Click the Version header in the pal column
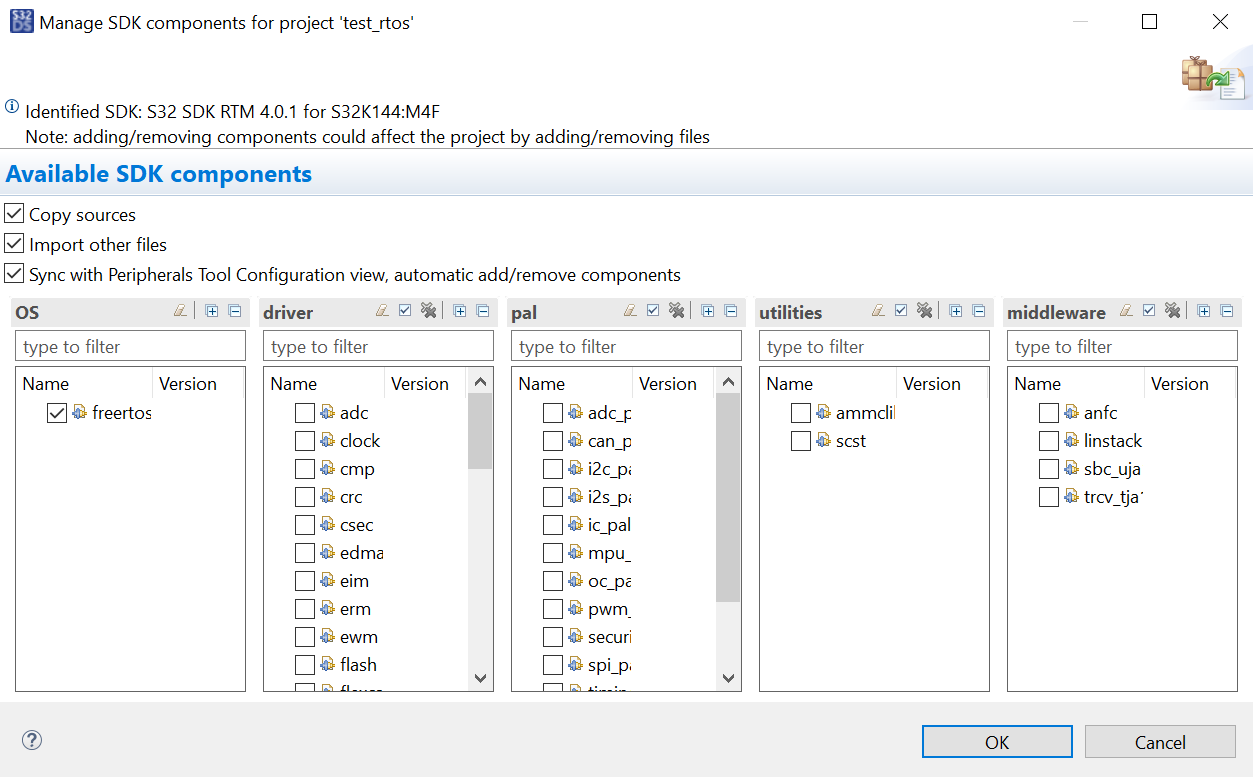Image resolution: width=1253 pixels, height=777 pixels. coord(669,383)
